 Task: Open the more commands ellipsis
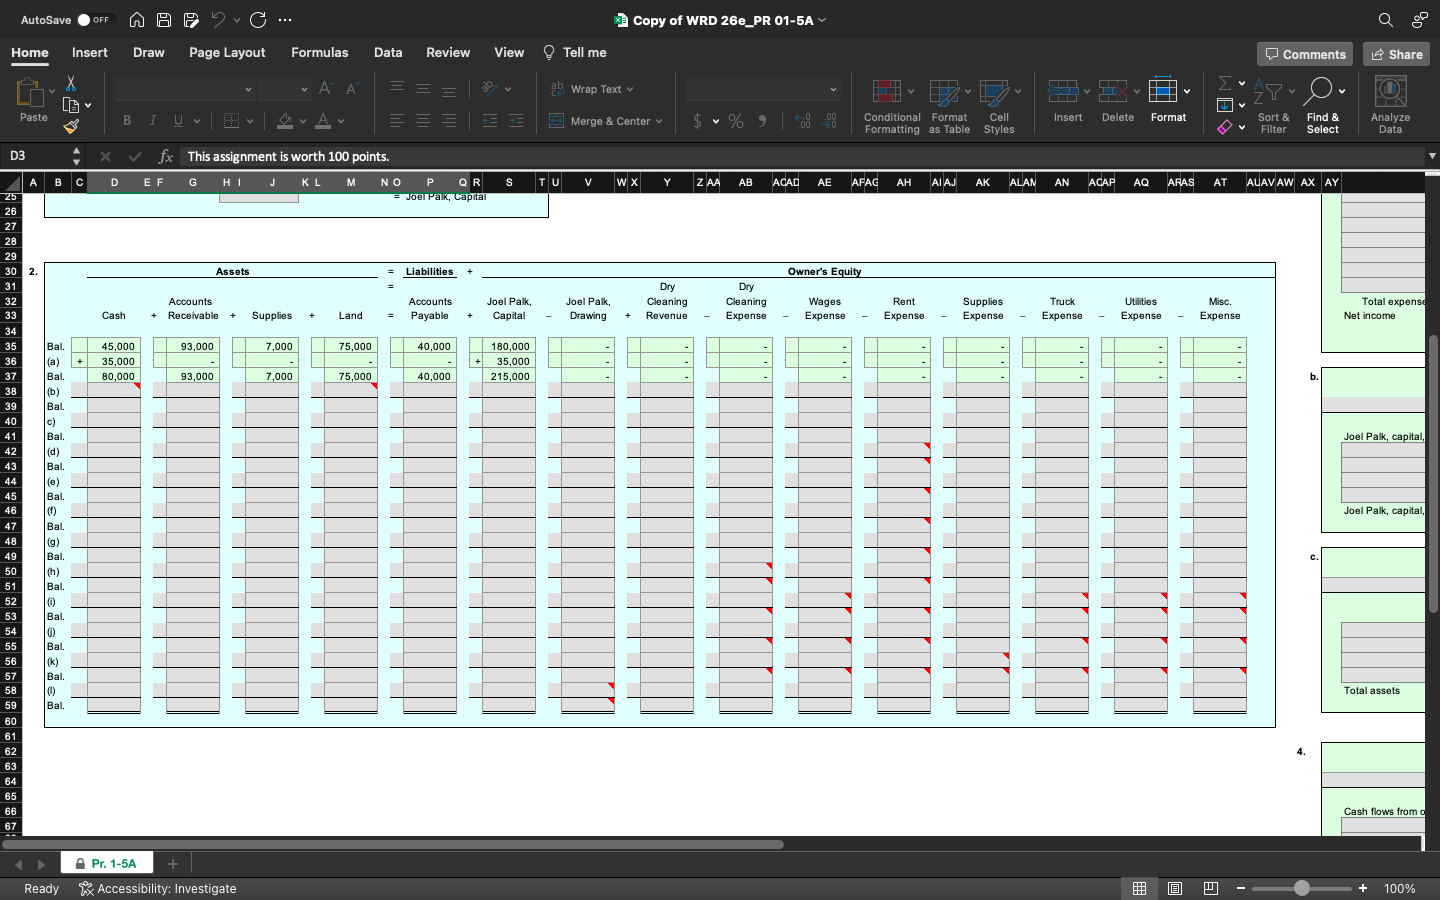coord(285,20)
